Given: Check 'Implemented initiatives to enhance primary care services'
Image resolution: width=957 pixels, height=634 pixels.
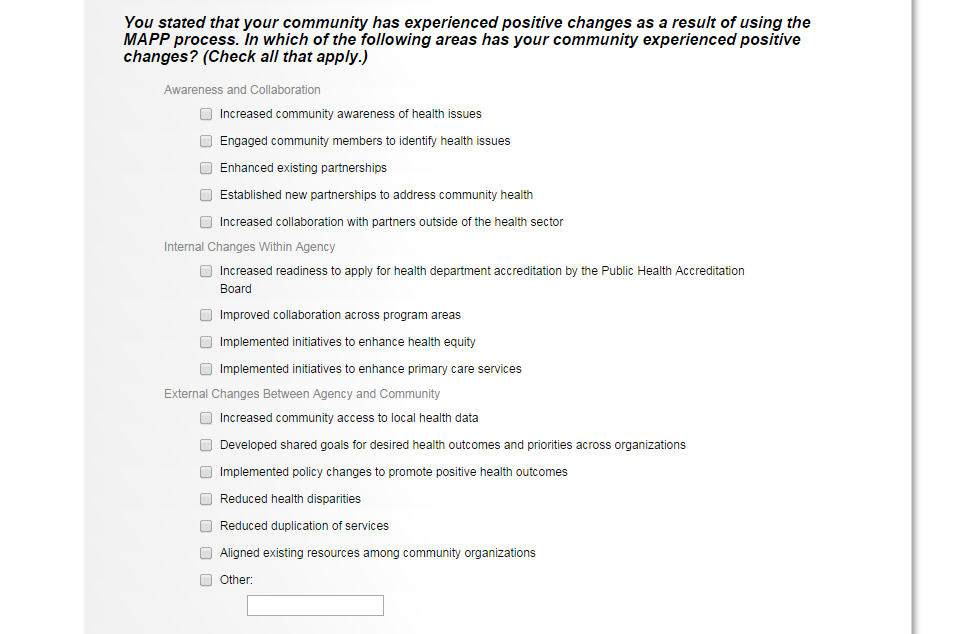Looking at the screenshot, I should pyautogui.click(x=206, y=369).
